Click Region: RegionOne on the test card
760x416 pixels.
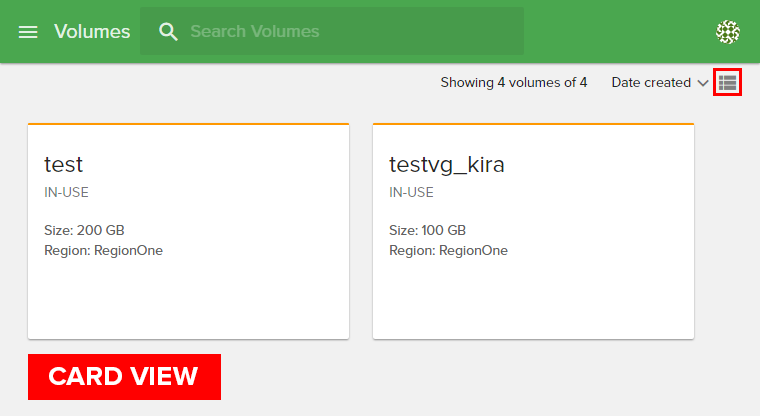pyautogui.click(x=103, y=250)
